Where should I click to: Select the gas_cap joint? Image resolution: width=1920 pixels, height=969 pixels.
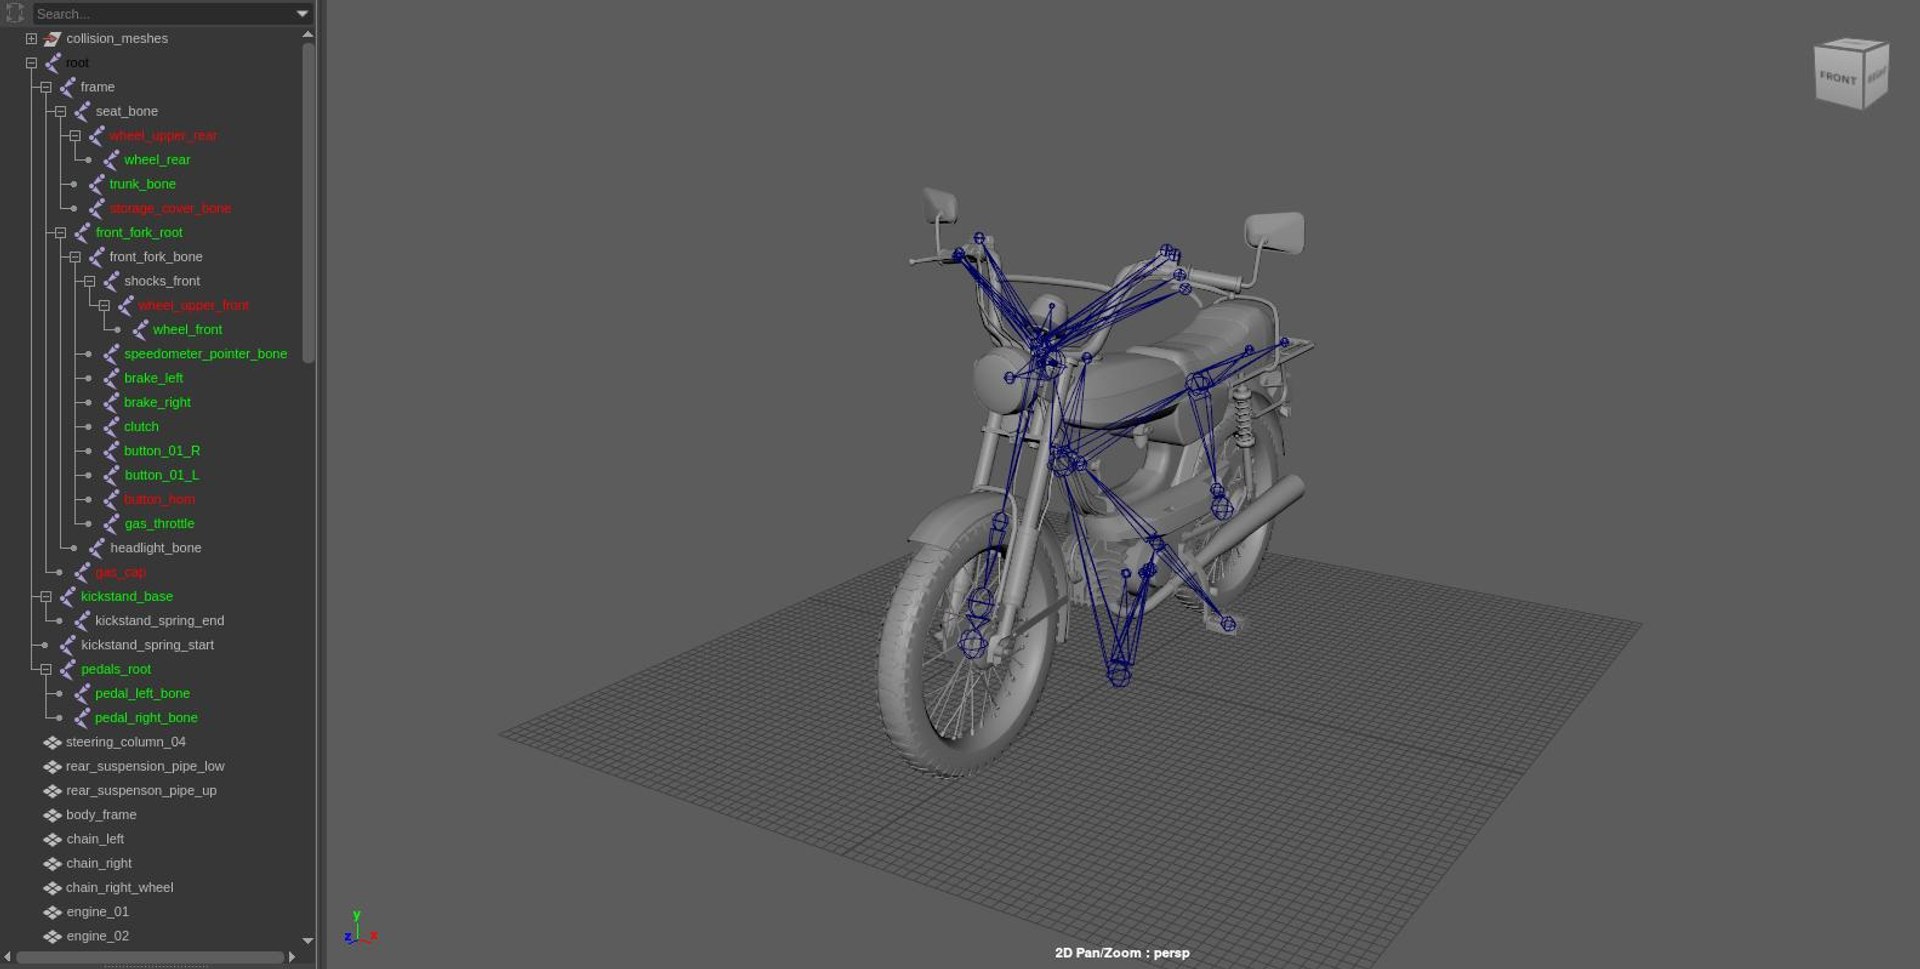tap(120, 573)
